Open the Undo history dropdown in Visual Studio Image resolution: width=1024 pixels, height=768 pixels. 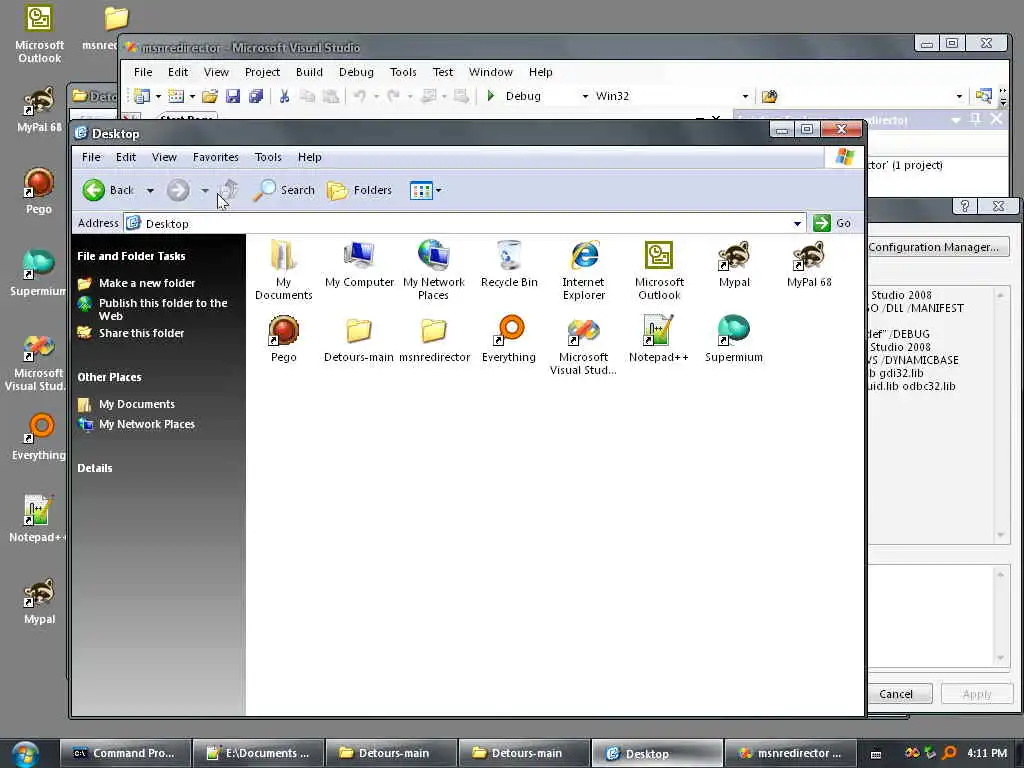376,97
